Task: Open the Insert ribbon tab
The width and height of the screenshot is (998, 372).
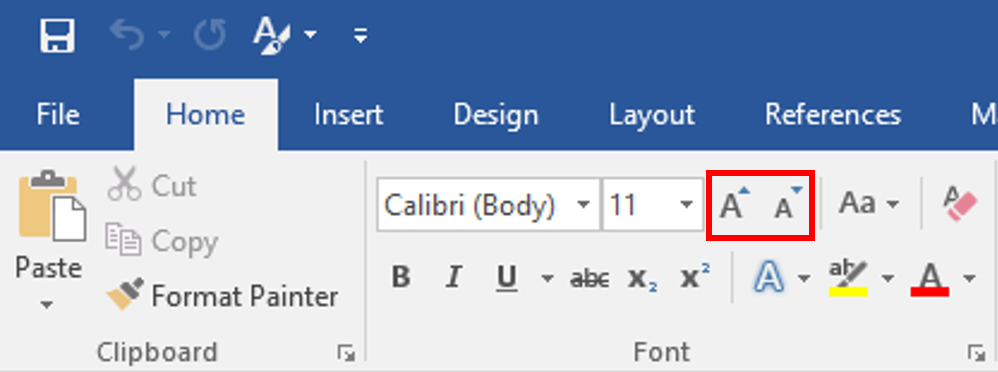Action: coord(348,115)
